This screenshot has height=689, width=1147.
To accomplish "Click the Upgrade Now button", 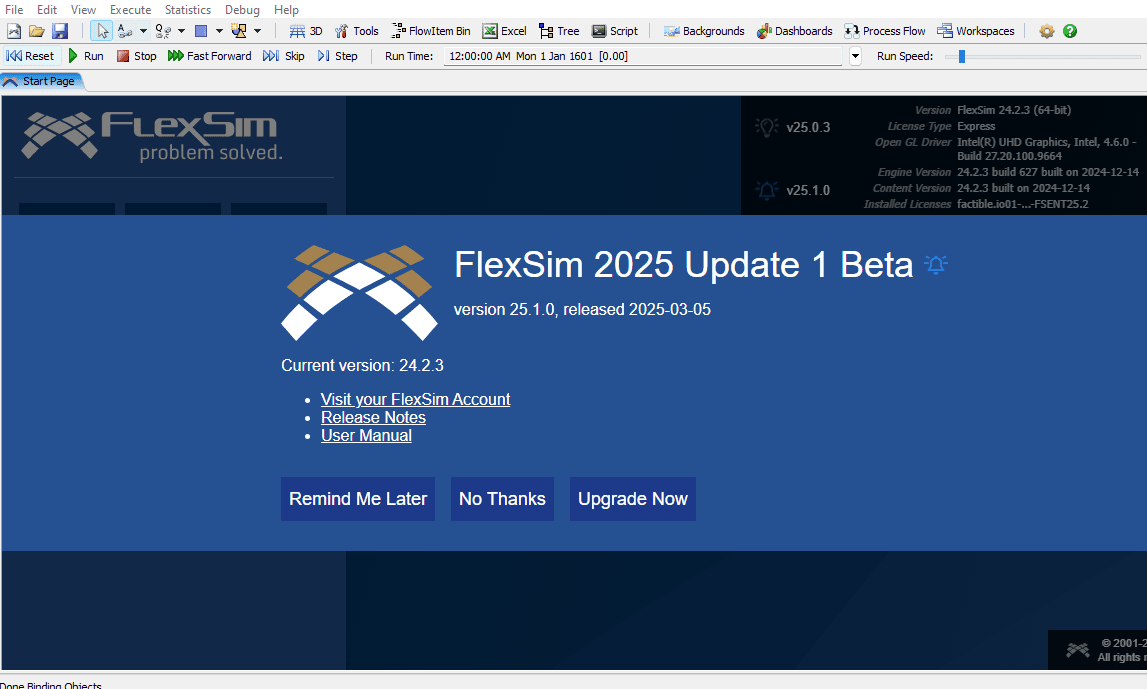I will (633, 499).
